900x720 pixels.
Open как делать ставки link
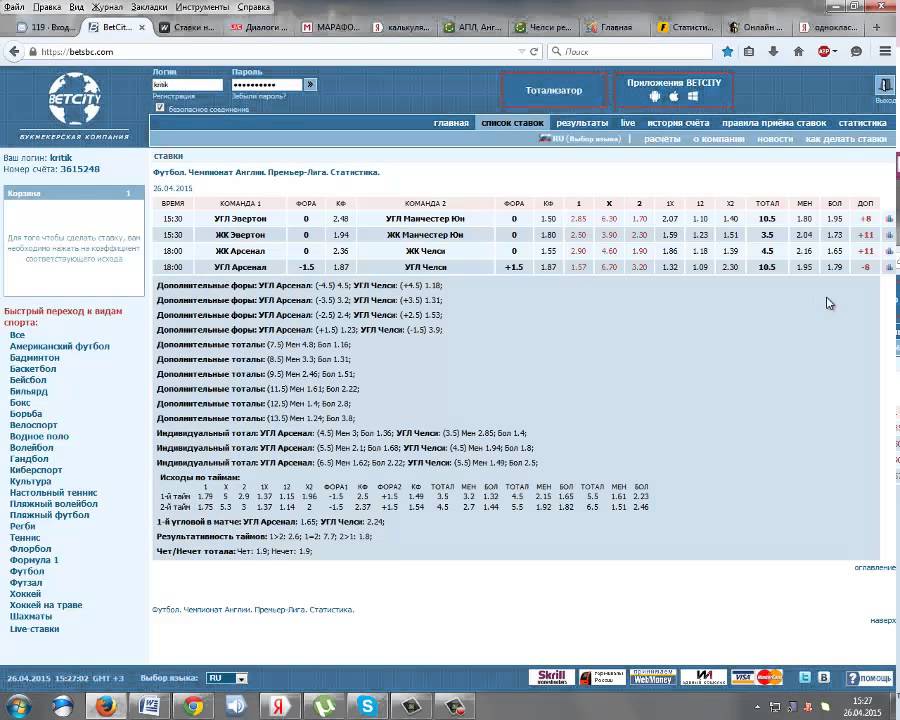tap(845, 139)
